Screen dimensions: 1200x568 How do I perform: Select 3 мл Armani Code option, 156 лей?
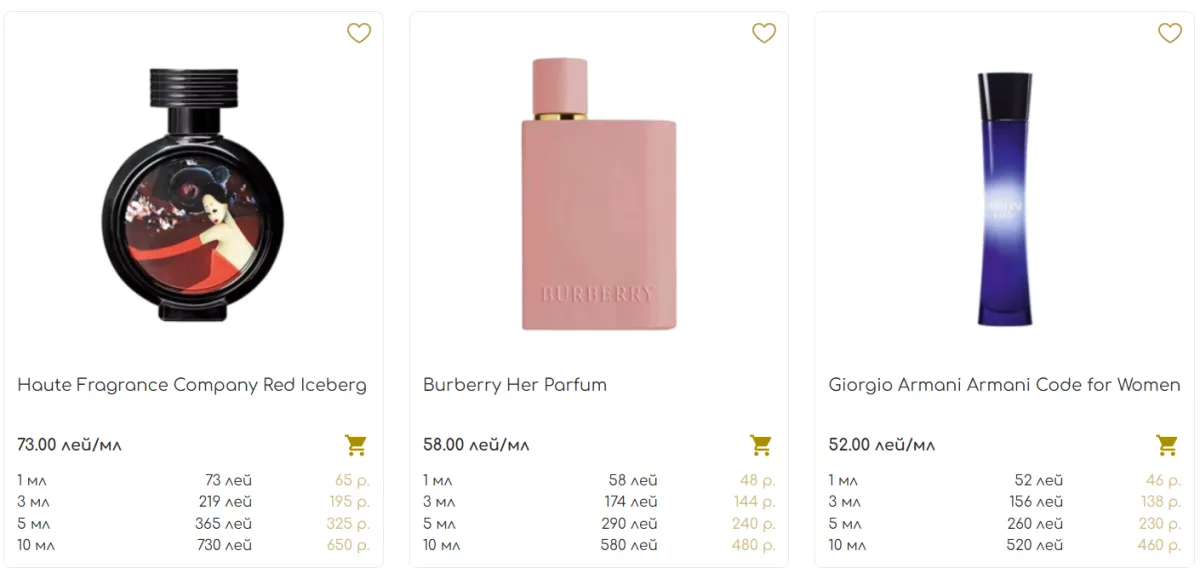click(1004, 501)
